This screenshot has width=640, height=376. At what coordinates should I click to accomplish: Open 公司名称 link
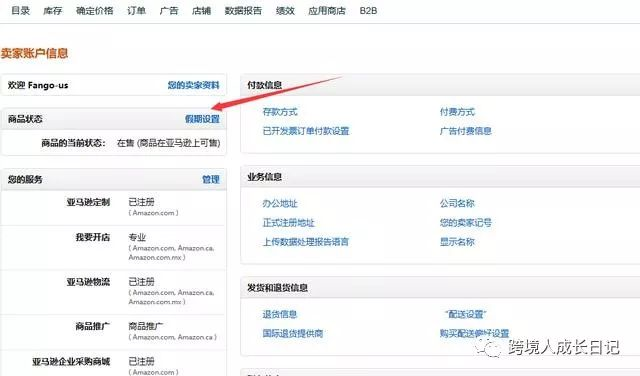(x=457, y=203)
